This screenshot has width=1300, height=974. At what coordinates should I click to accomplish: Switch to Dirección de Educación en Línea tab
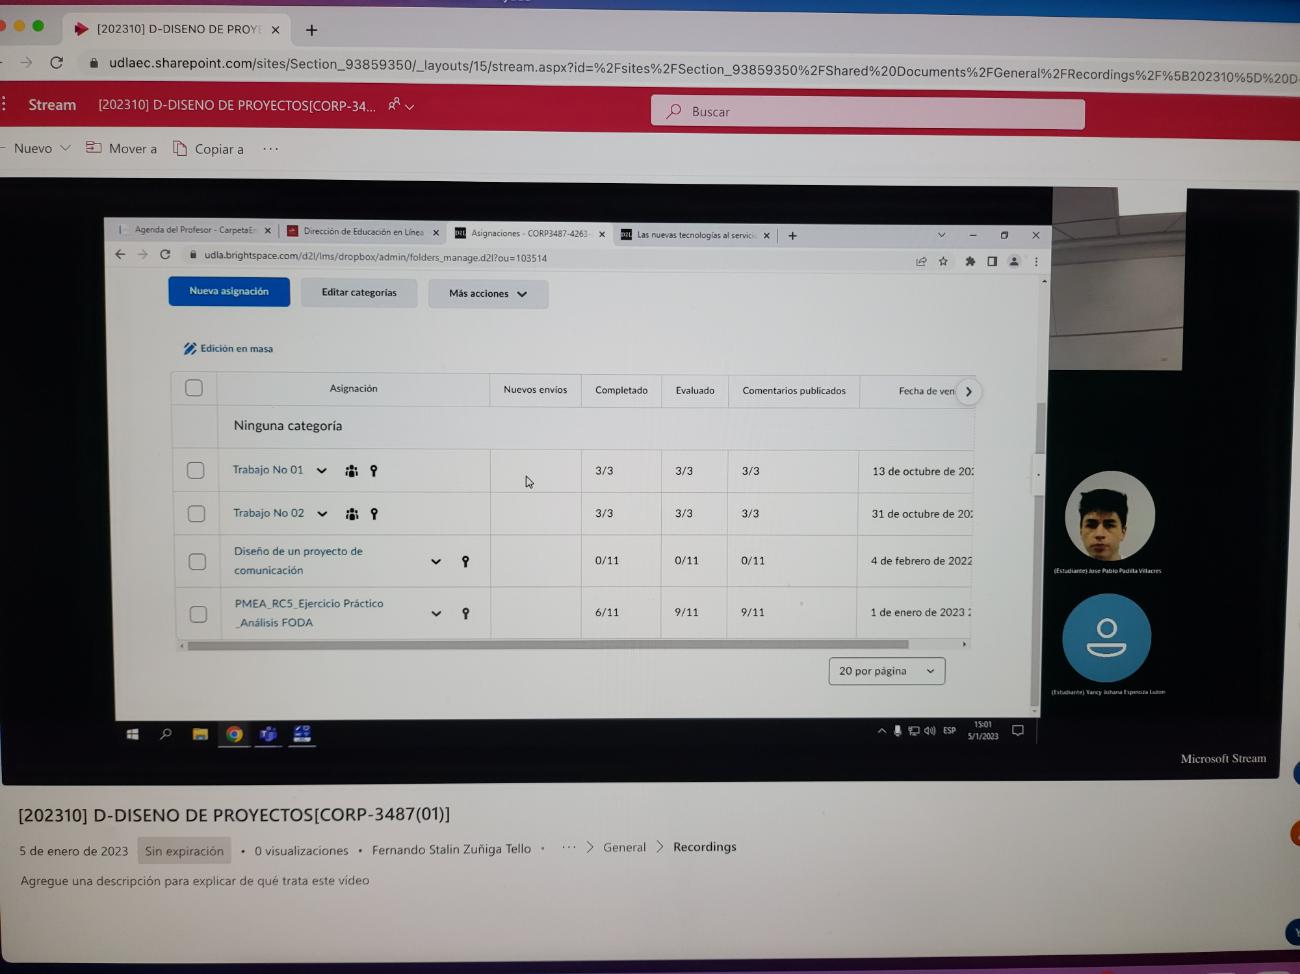click(x=362, y=232)
